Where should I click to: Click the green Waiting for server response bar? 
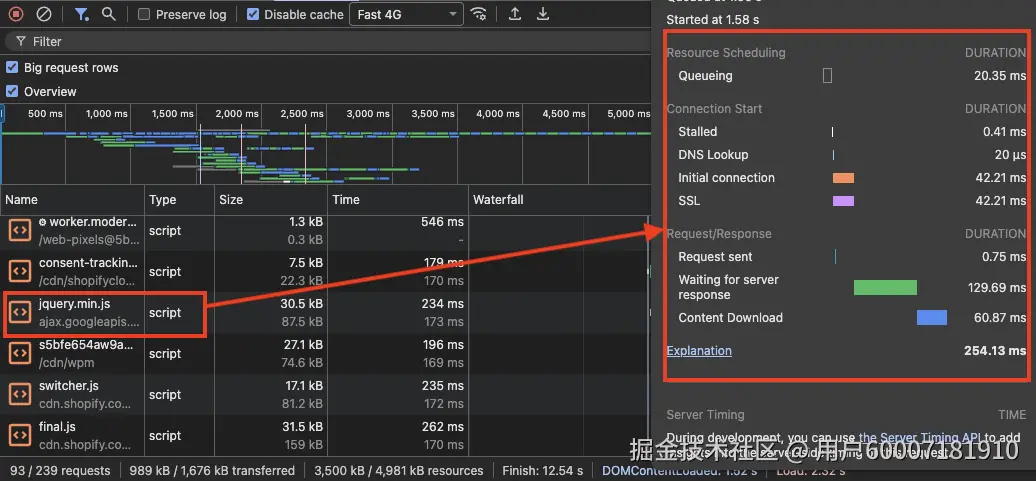pyautogui.click(x=885, y=287)
